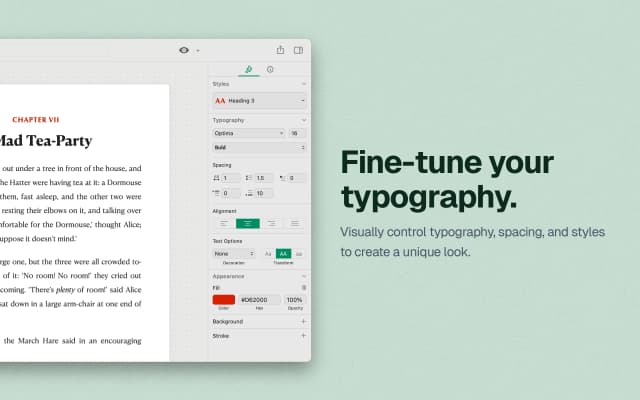Screen dimensions: 640x400
Task: Select right text alignment
Action: pos(271,223)
